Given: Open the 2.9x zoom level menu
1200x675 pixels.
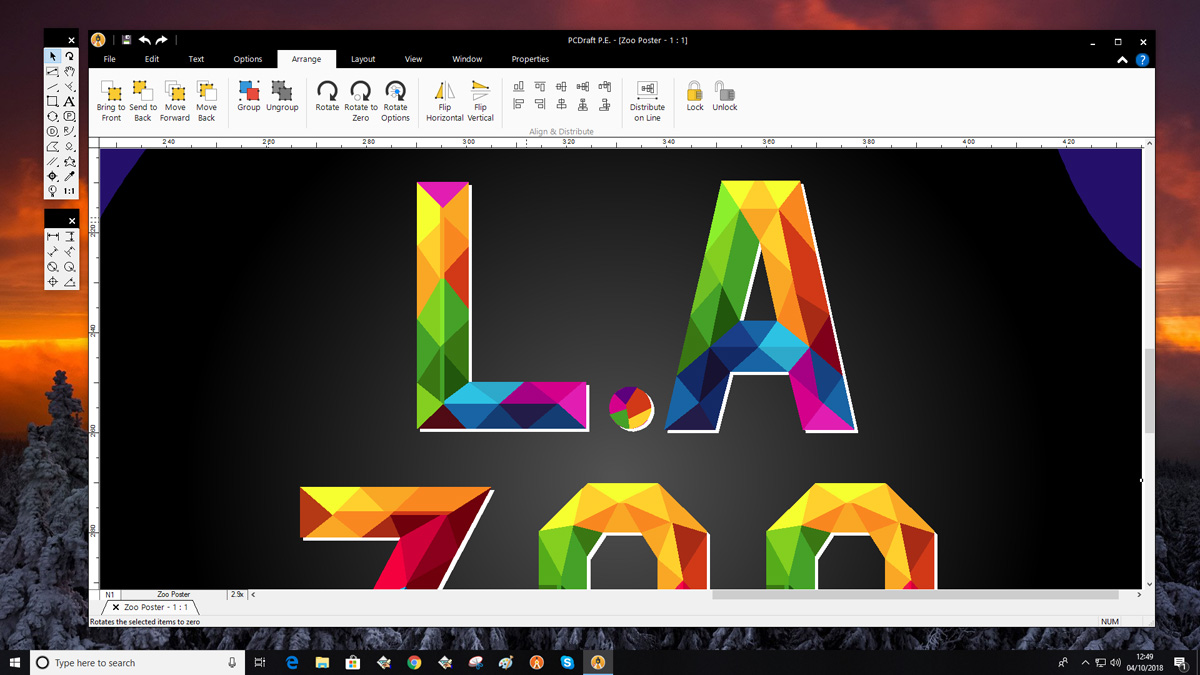Looking at the screenshot, I should click(238, 594).
